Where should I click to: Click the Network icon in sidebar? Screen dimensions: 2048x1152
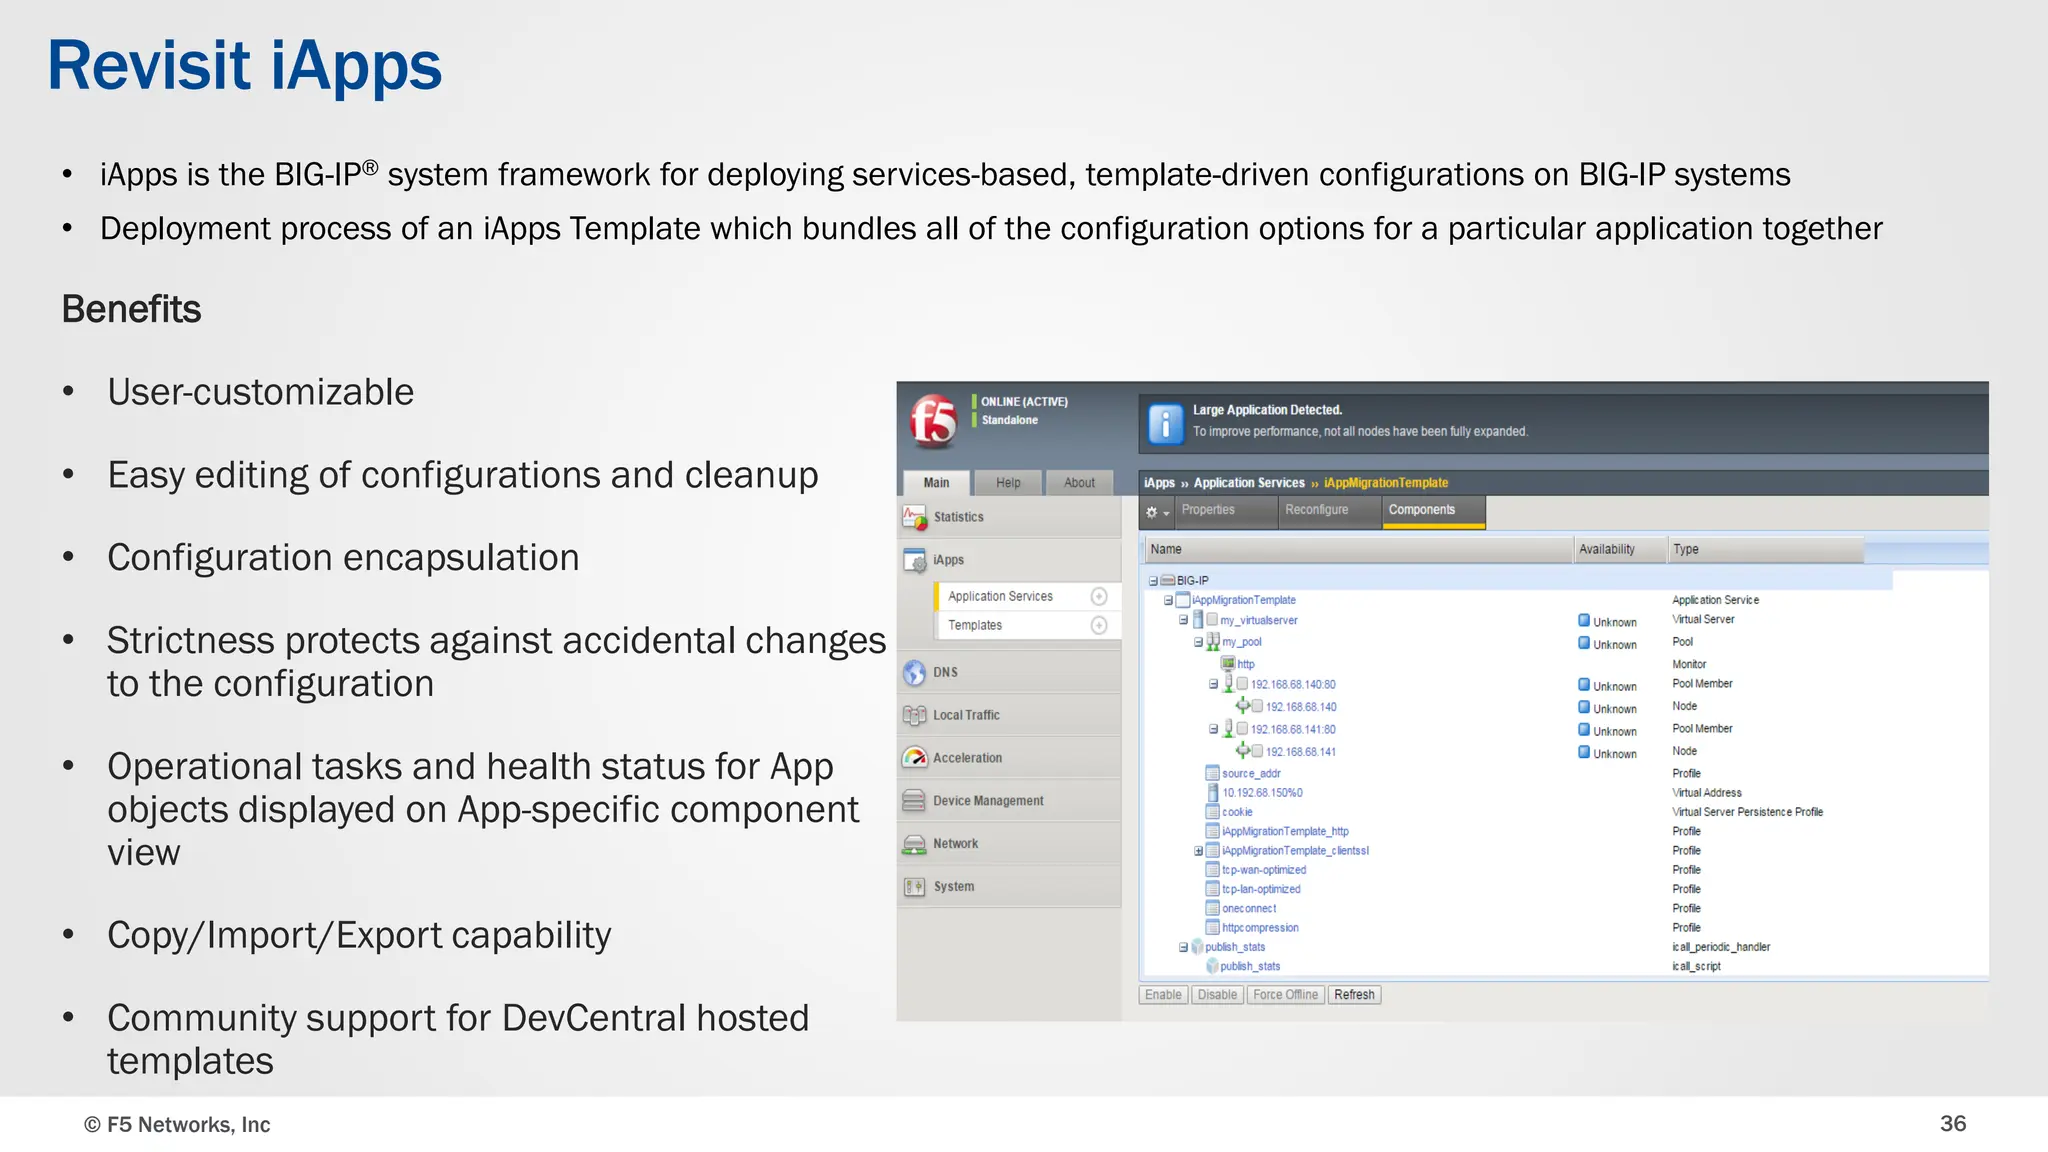(x=914, y=844)
